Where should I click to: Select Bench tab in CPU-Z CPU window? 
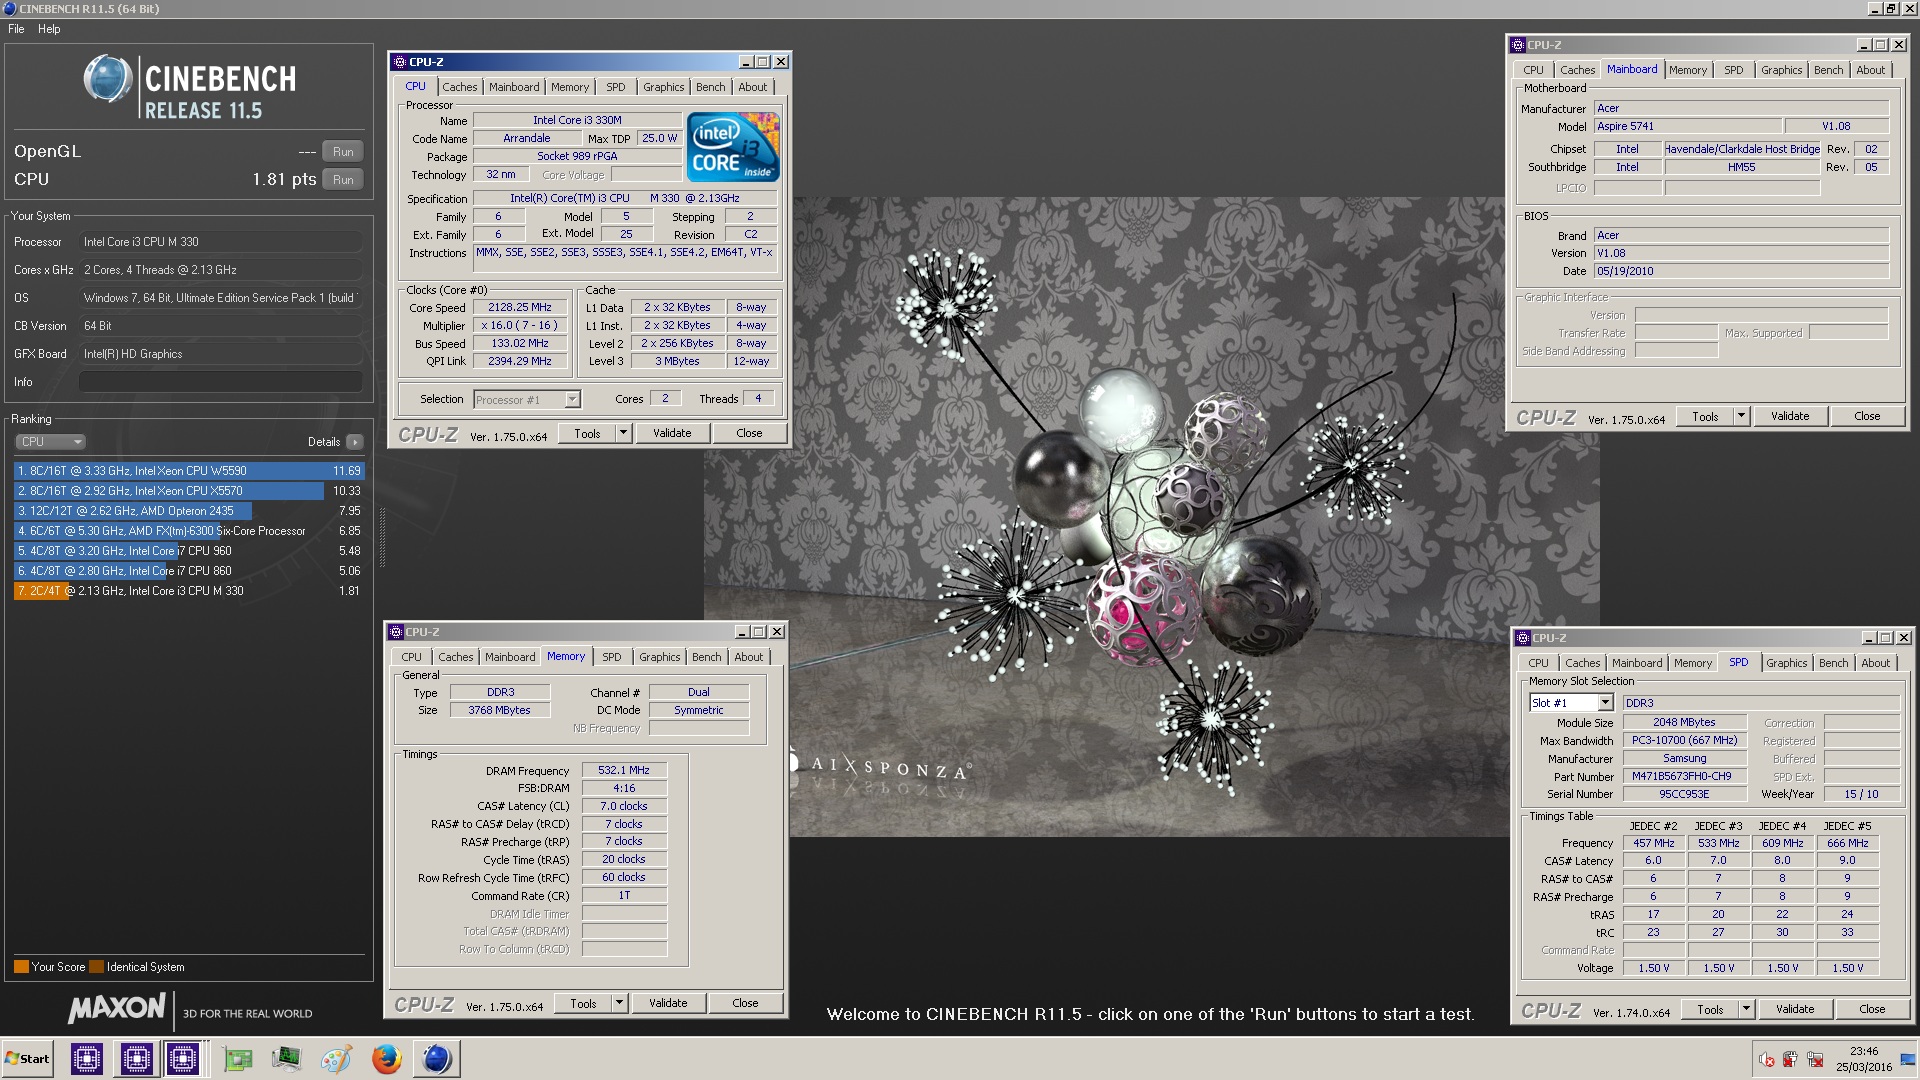(710, 87)
